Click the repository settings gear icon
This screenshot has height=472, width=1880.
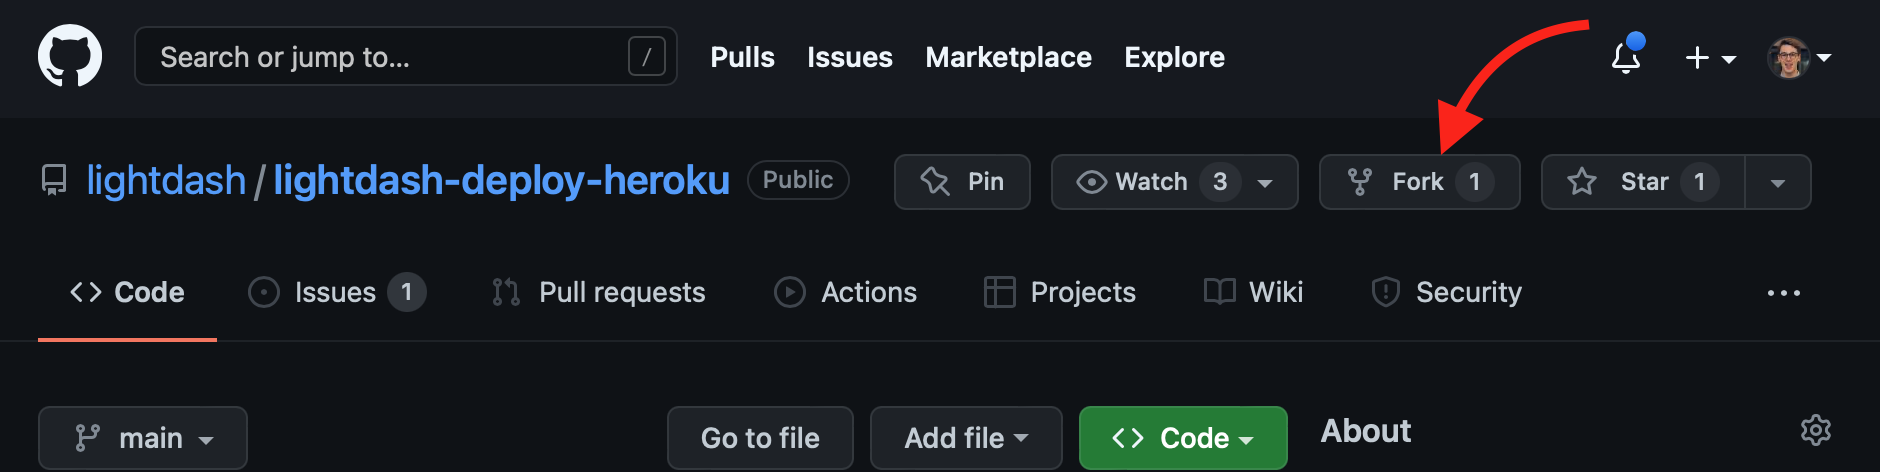pos(1815,430)
